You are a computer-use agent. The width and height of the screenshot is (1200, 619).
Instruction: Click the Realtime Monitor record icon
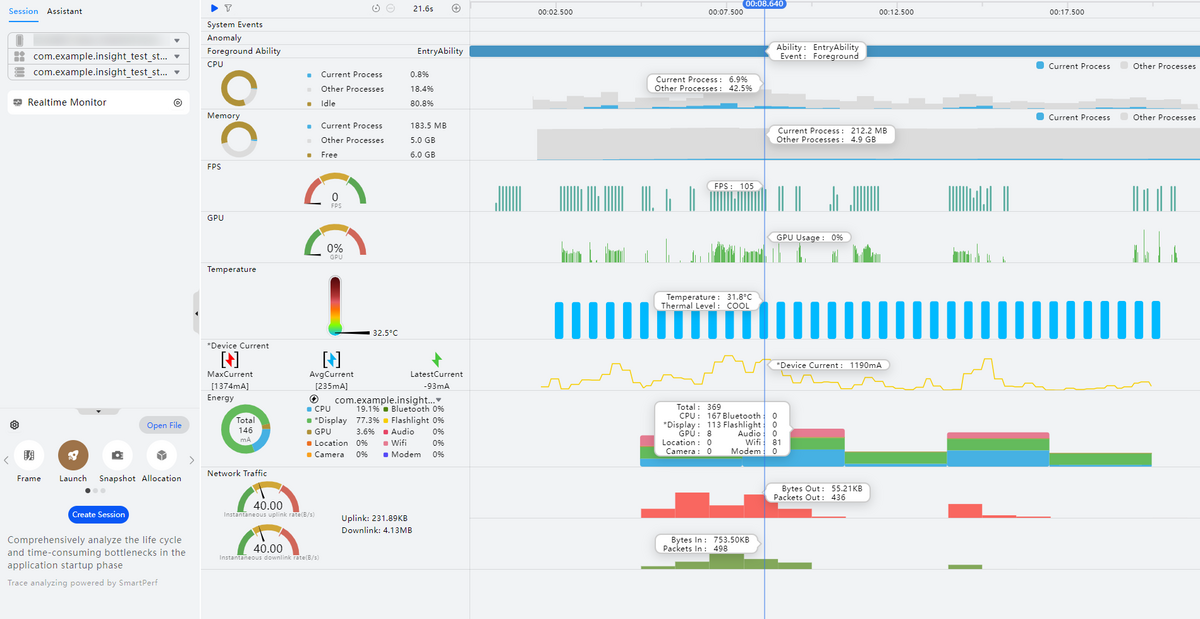tap(178, 102)
